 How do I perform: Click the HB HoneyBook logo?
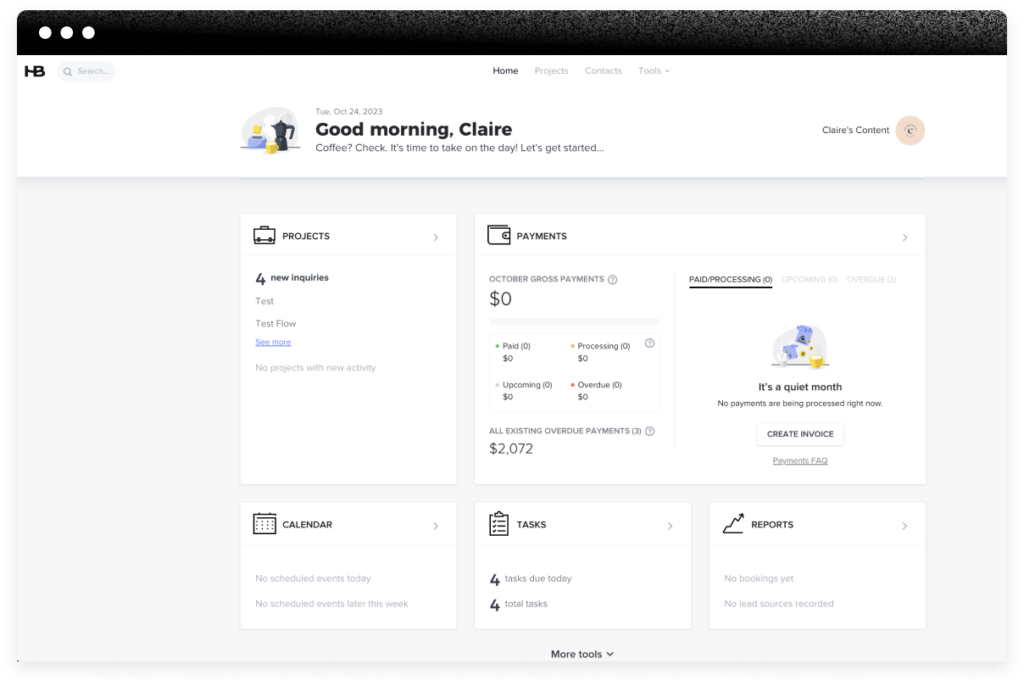[35, 71]
